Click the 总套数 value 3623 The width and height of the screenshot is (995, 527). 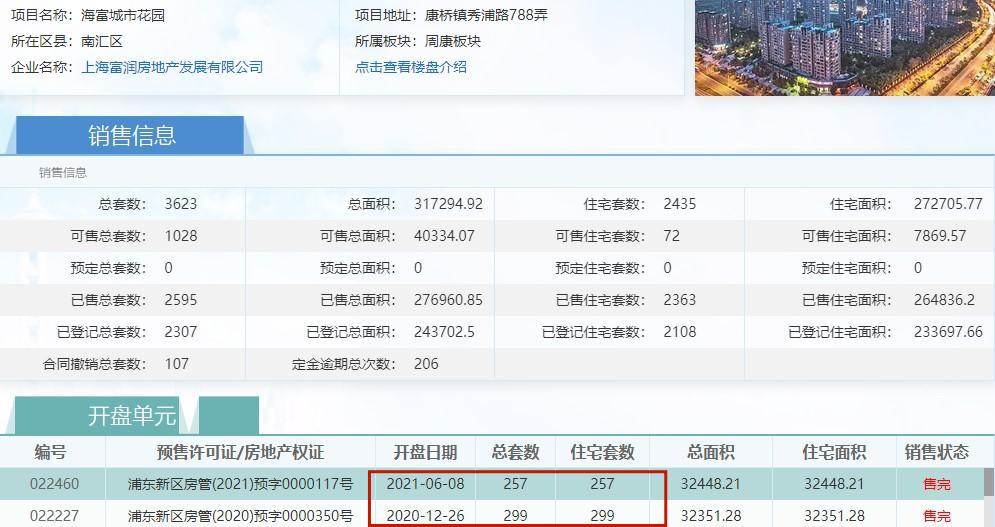tap(181, 204)
